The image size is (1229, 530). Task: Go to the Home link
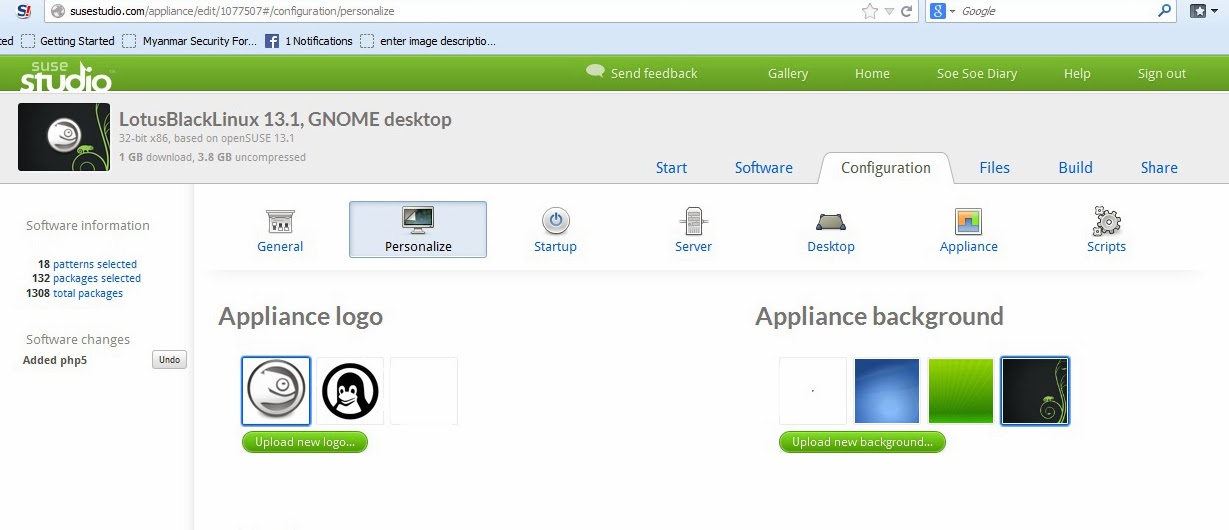tap(872, 73)
